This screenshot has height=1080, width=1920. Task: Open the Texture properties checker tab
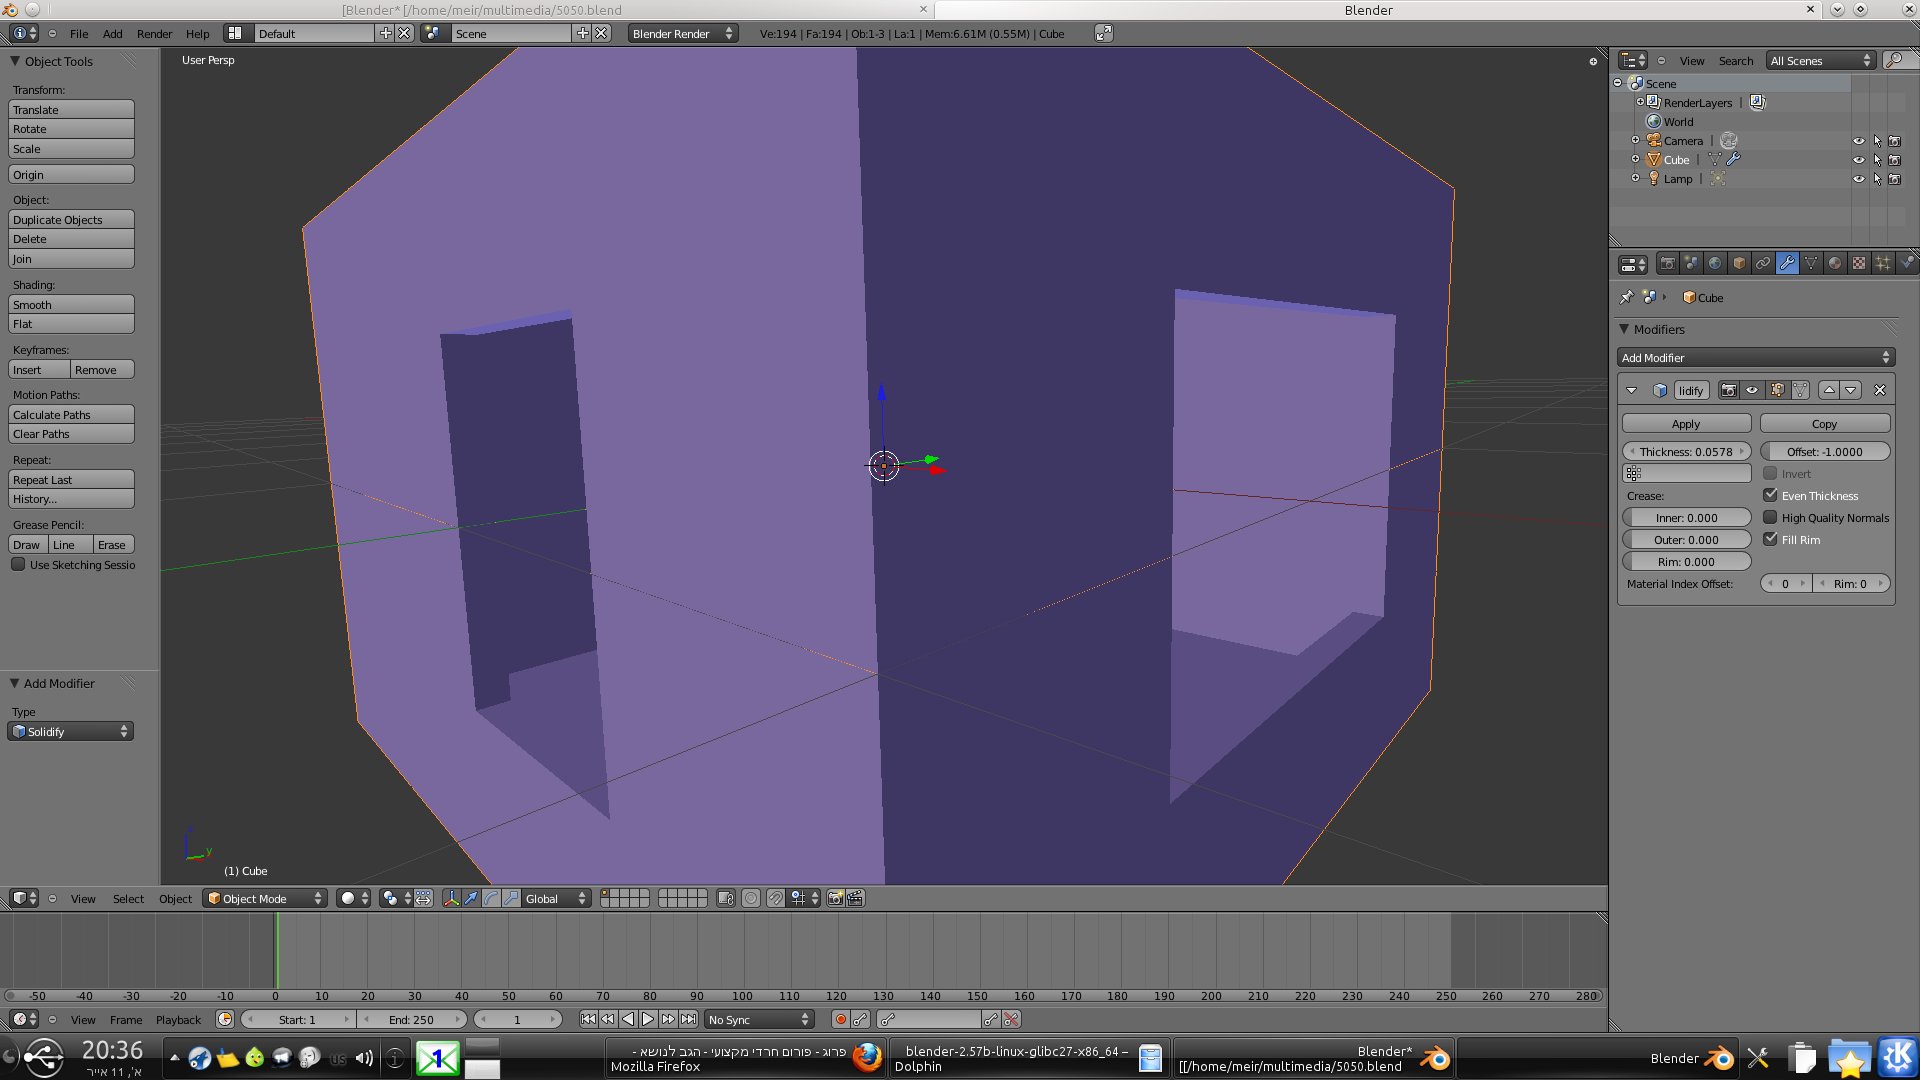(x=1859, y=264)
